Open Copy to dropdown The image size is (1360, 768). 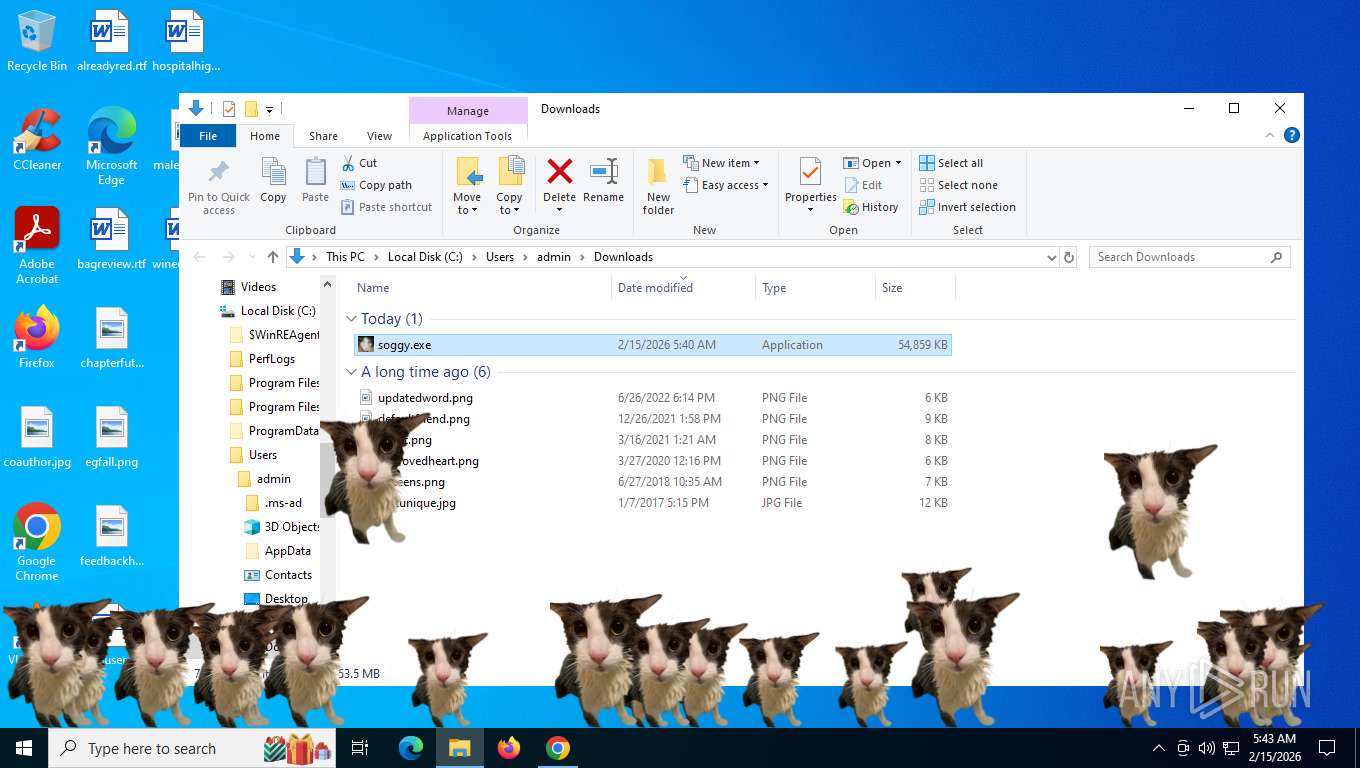[x=509, y=204]
